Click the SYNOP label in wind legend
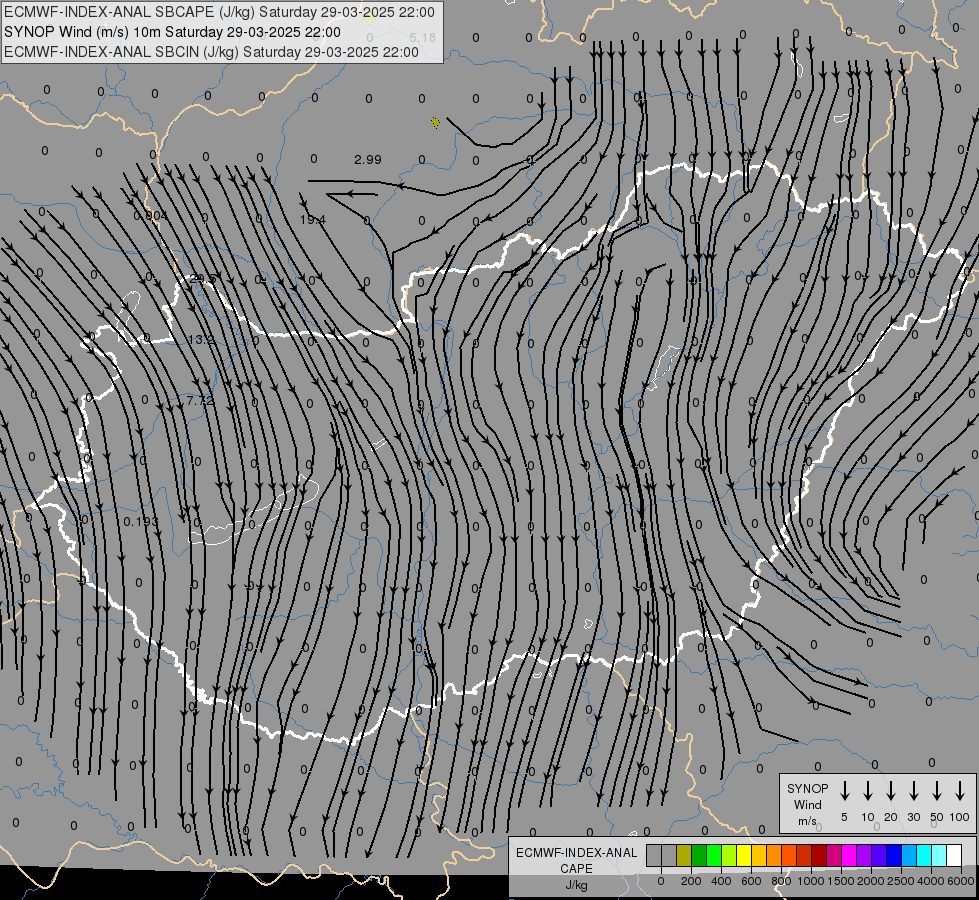This screenshot has height=900, width=979. coord(807,788)
